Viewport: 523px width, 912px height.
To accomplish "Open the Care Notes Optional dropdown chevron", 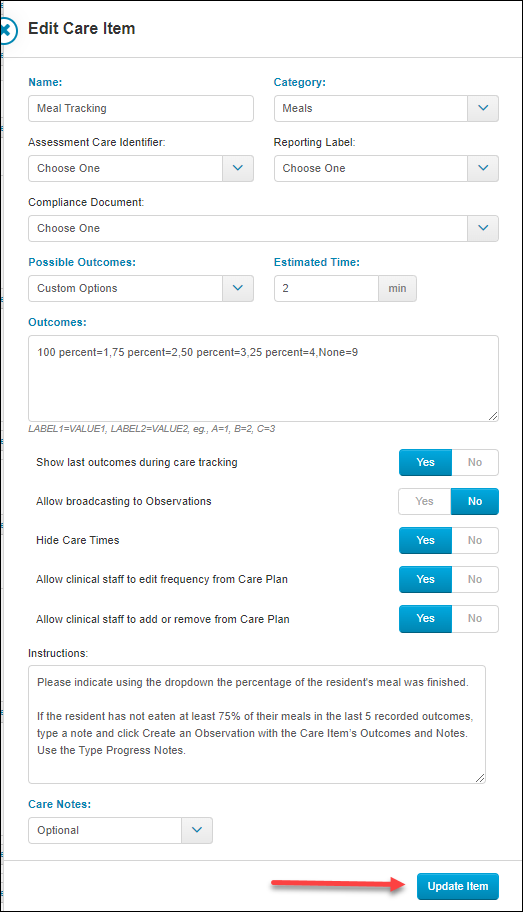I will (197, 830).
